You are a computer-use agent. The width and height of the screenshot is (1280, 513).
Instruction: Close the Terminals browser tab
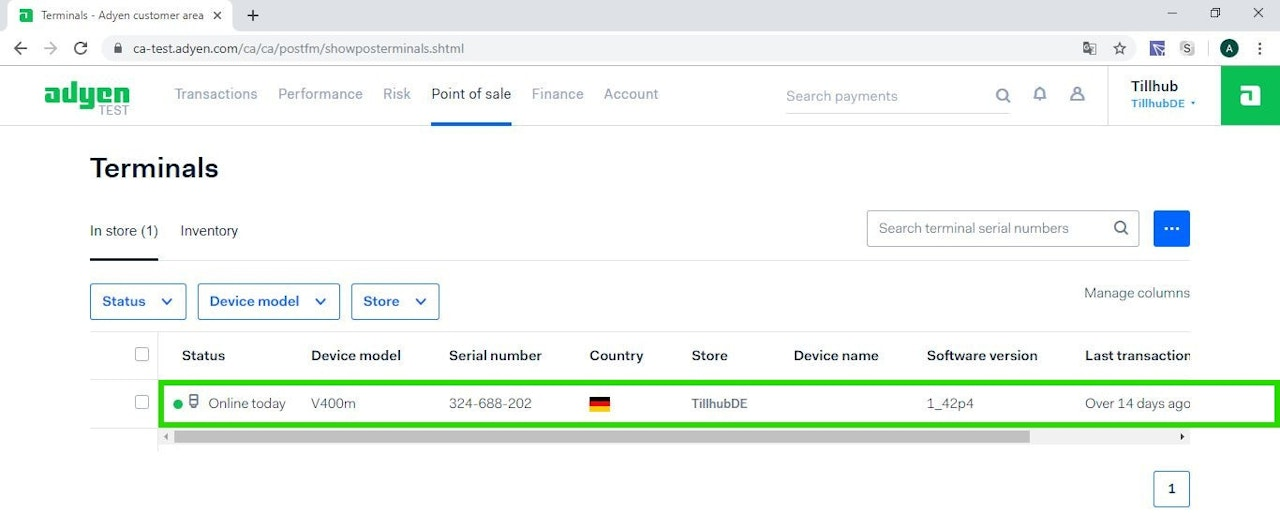(x=218, y=15)
